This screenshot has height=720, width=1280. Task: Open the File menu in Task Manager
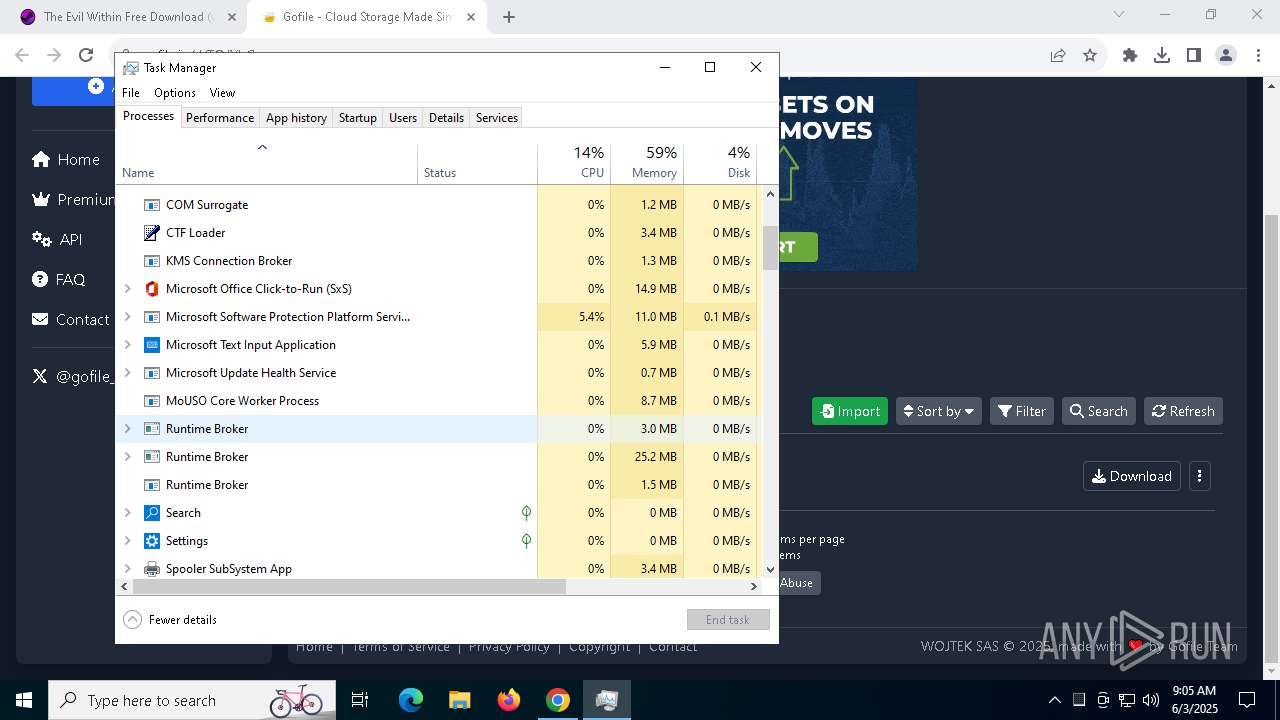pos(131,93)
